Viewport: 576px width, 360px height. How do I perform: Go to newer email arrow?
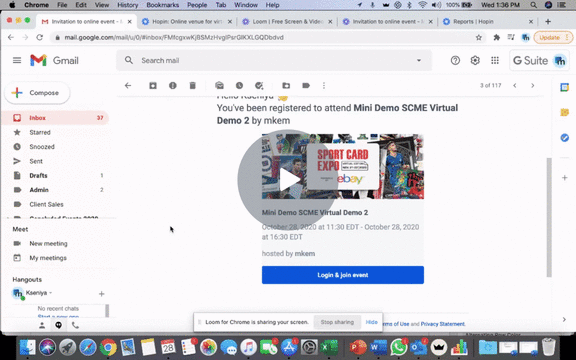point(515,86)
